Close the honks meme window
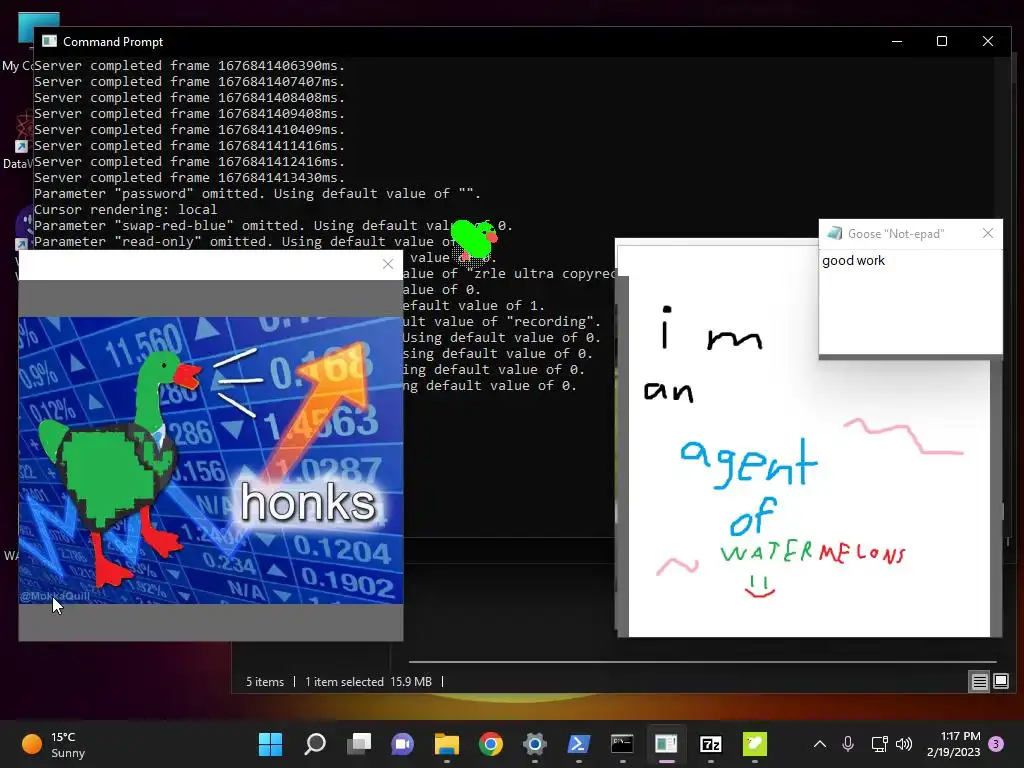Image resolution: width=1024 pixels, height=768 pixels. pos(388,264)
